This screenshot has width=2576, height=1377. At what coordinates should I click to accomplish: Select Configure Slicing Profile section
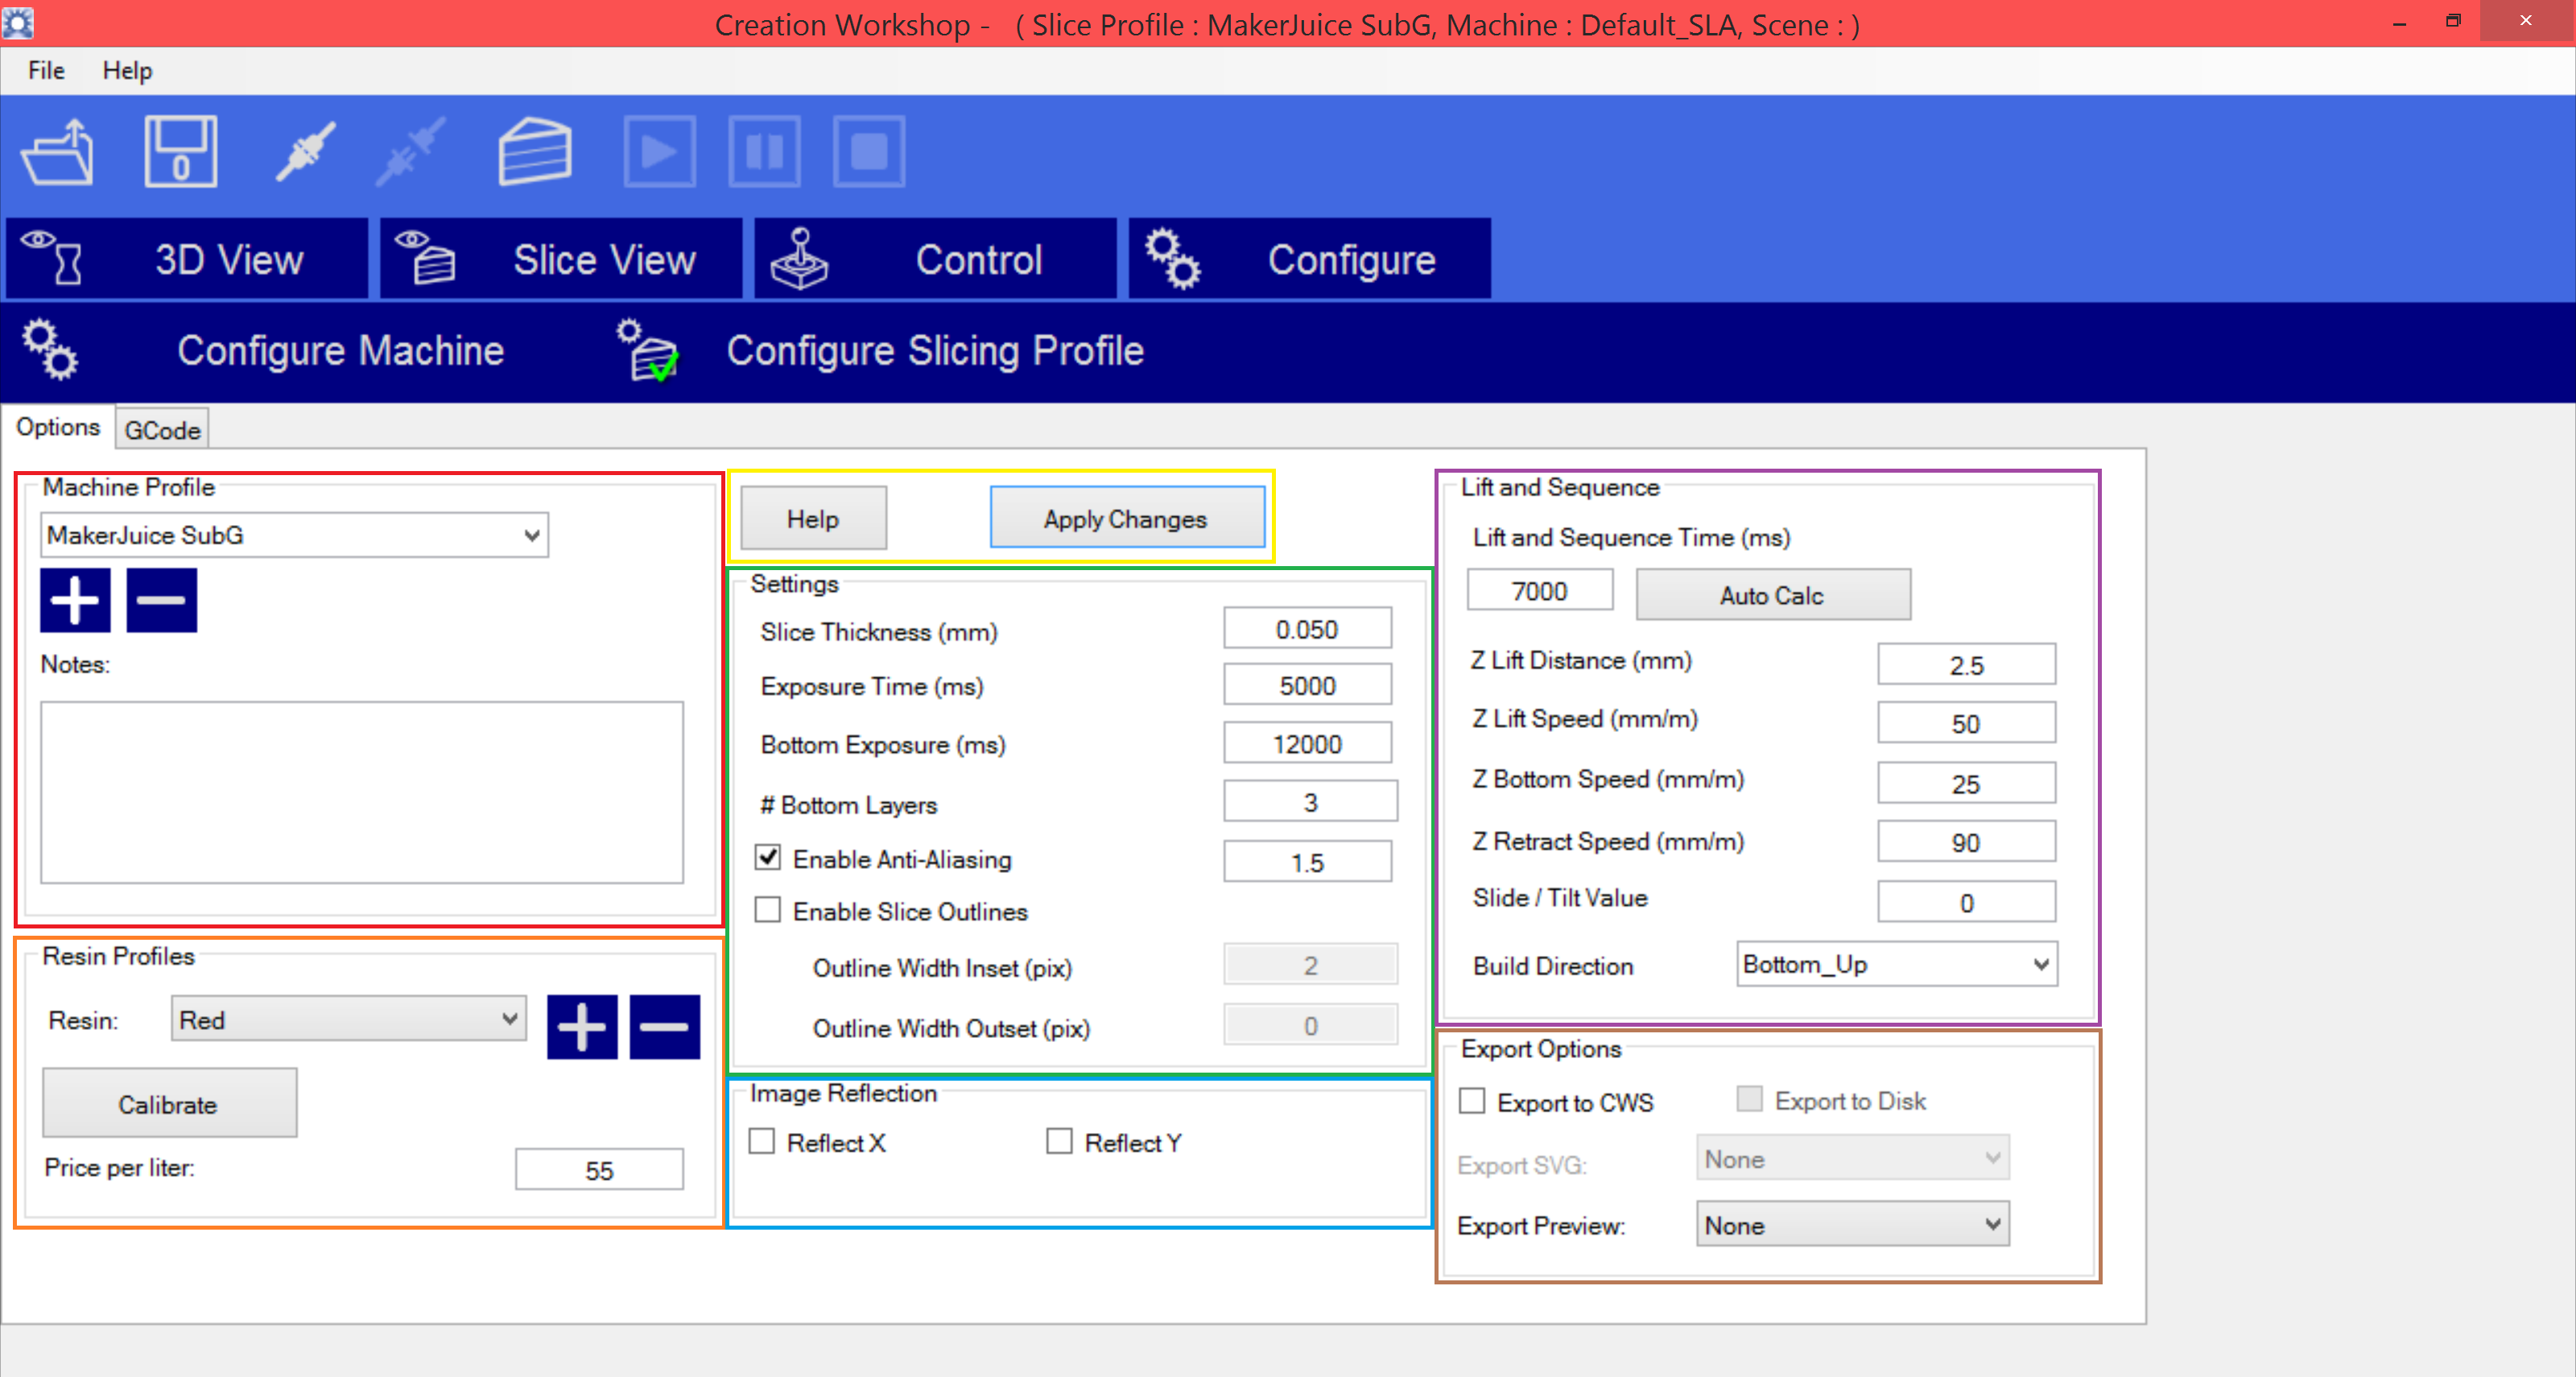click(880, 351)
